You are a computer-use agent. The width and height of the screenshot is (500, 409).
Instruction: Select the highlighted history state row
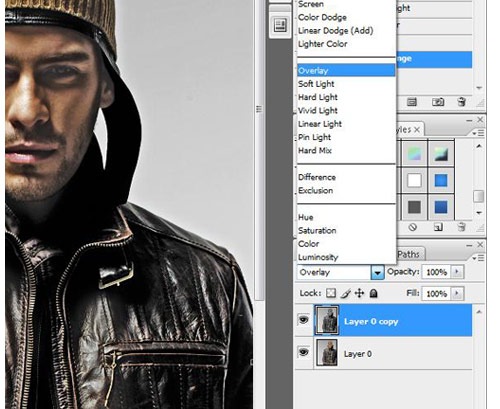pyautogui.click(x=434, y=59)
